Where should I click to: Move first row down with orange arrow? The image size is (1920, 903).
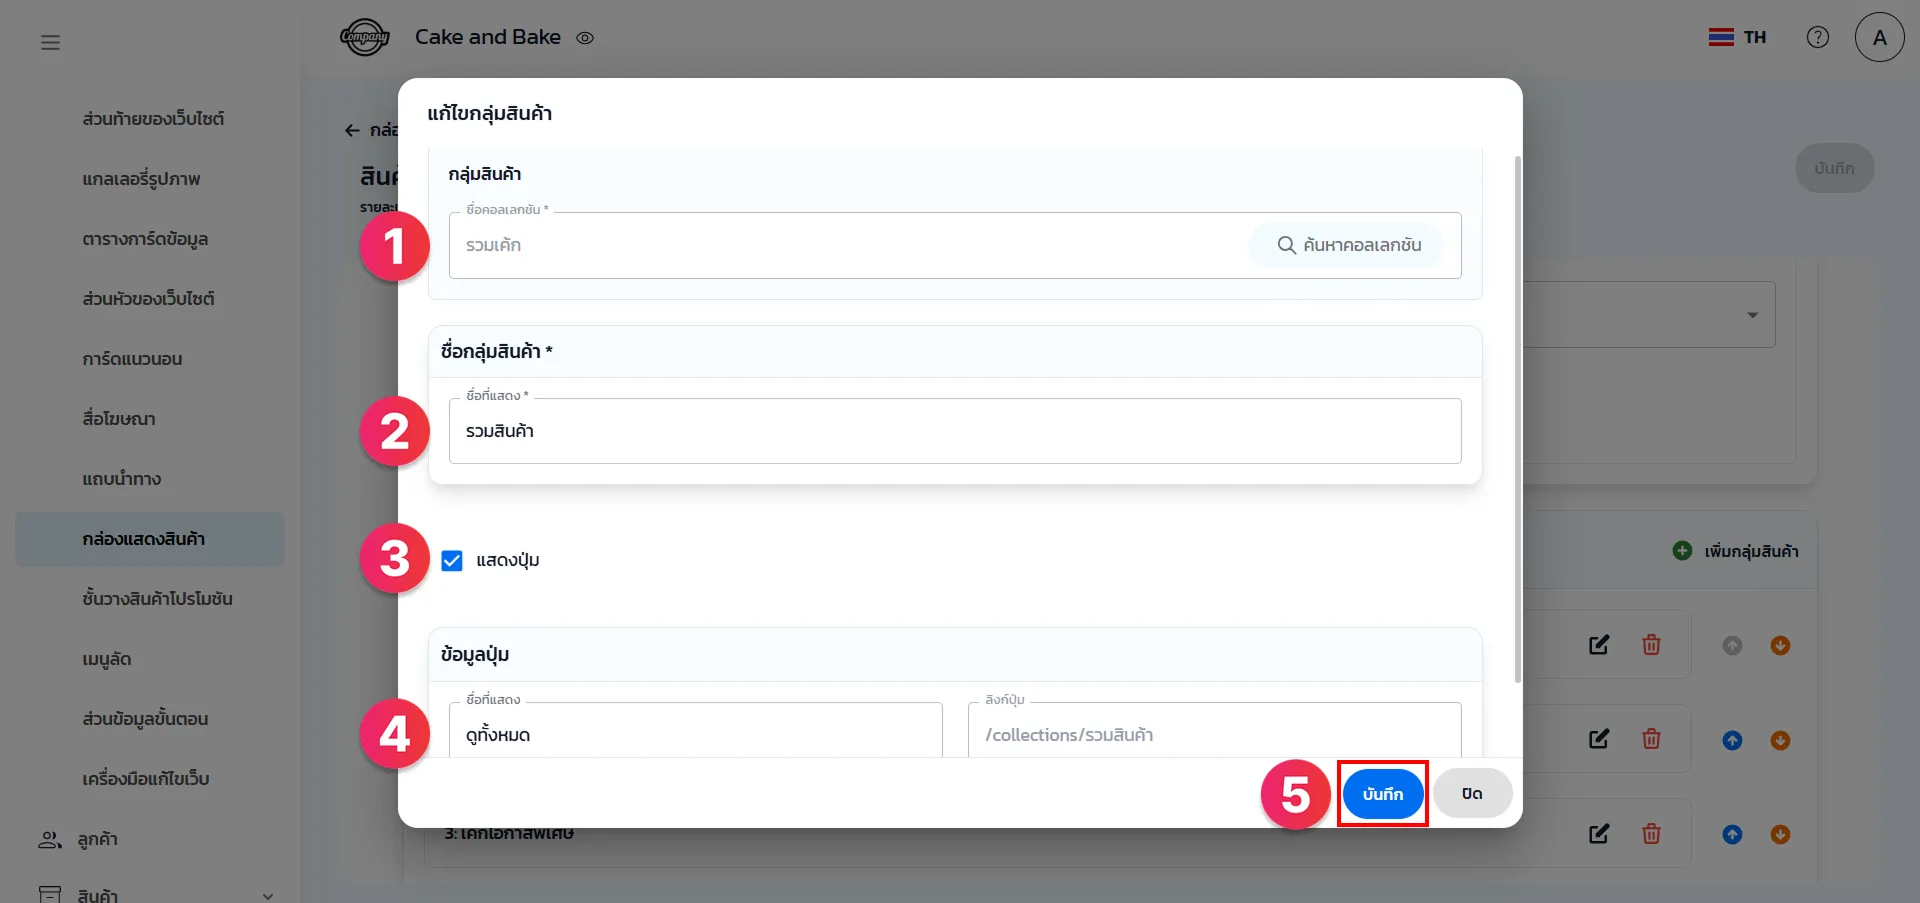1780,645
